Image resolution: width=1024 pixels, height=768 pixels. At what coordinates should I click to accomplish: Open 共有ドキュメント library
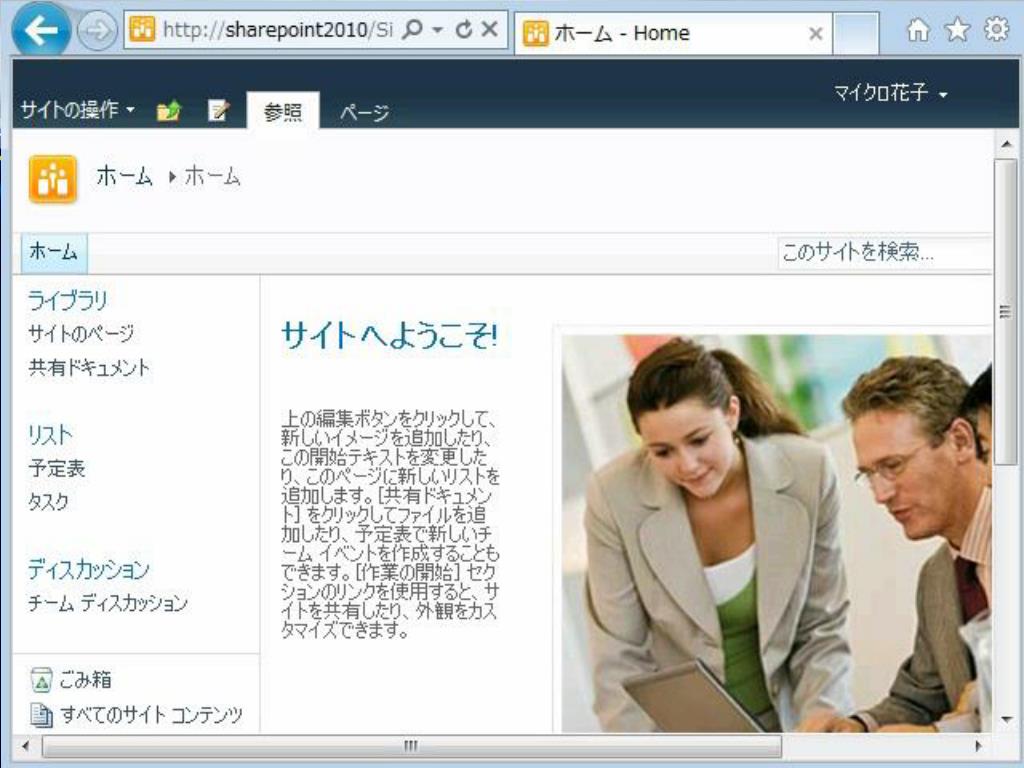(x=89, y=367)
